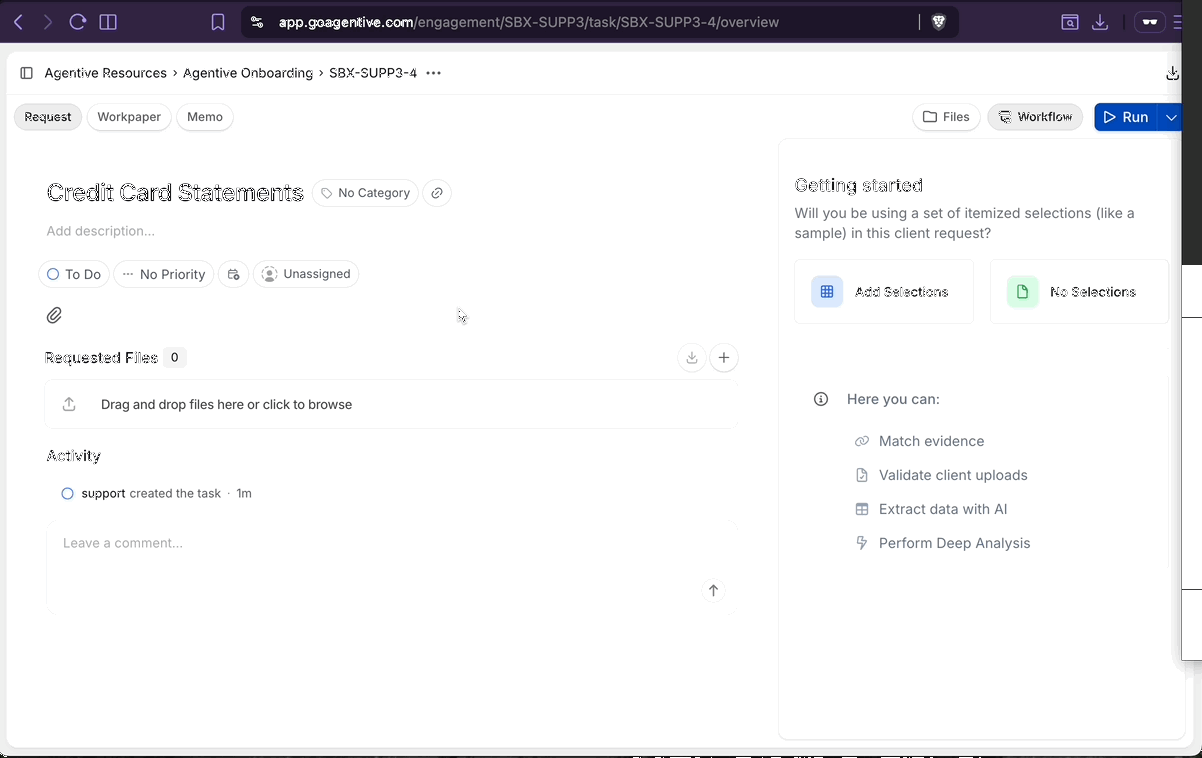Expand the Run dropdown arrow
Screen dimensions: 1202x758
coord(1170,117)
